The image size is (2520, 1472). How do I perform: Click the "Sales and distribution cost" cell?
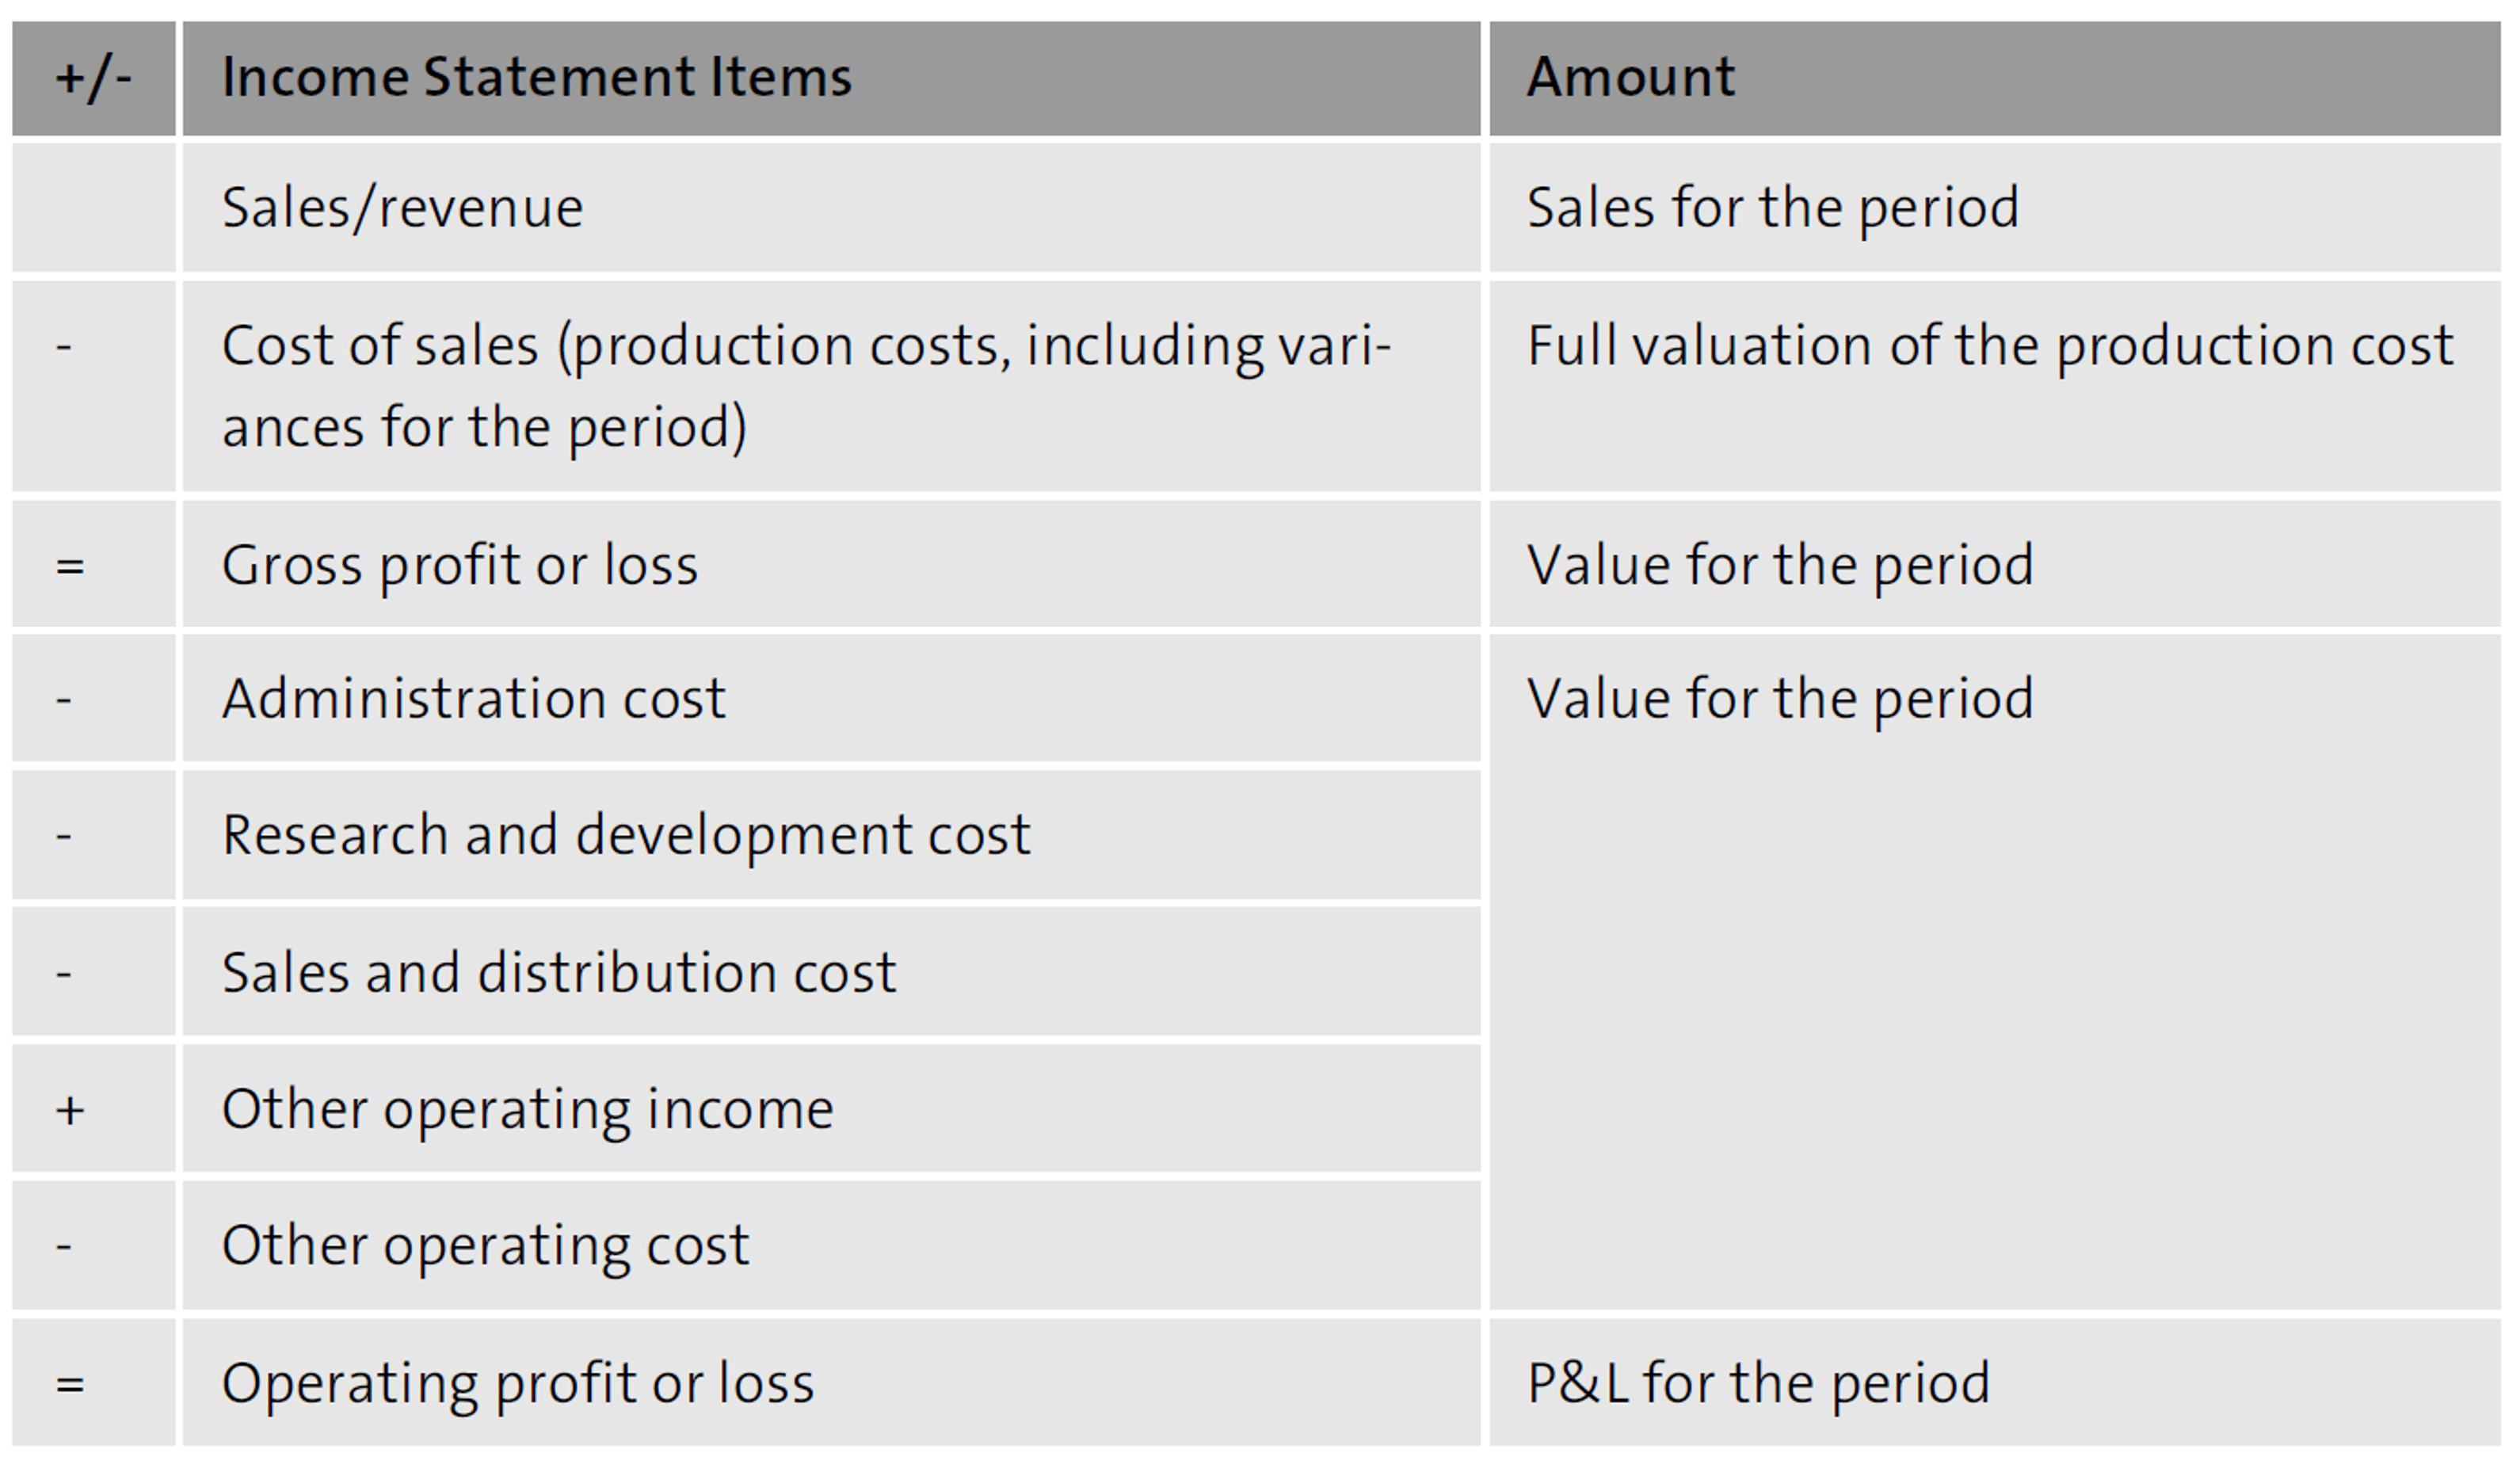559,972
